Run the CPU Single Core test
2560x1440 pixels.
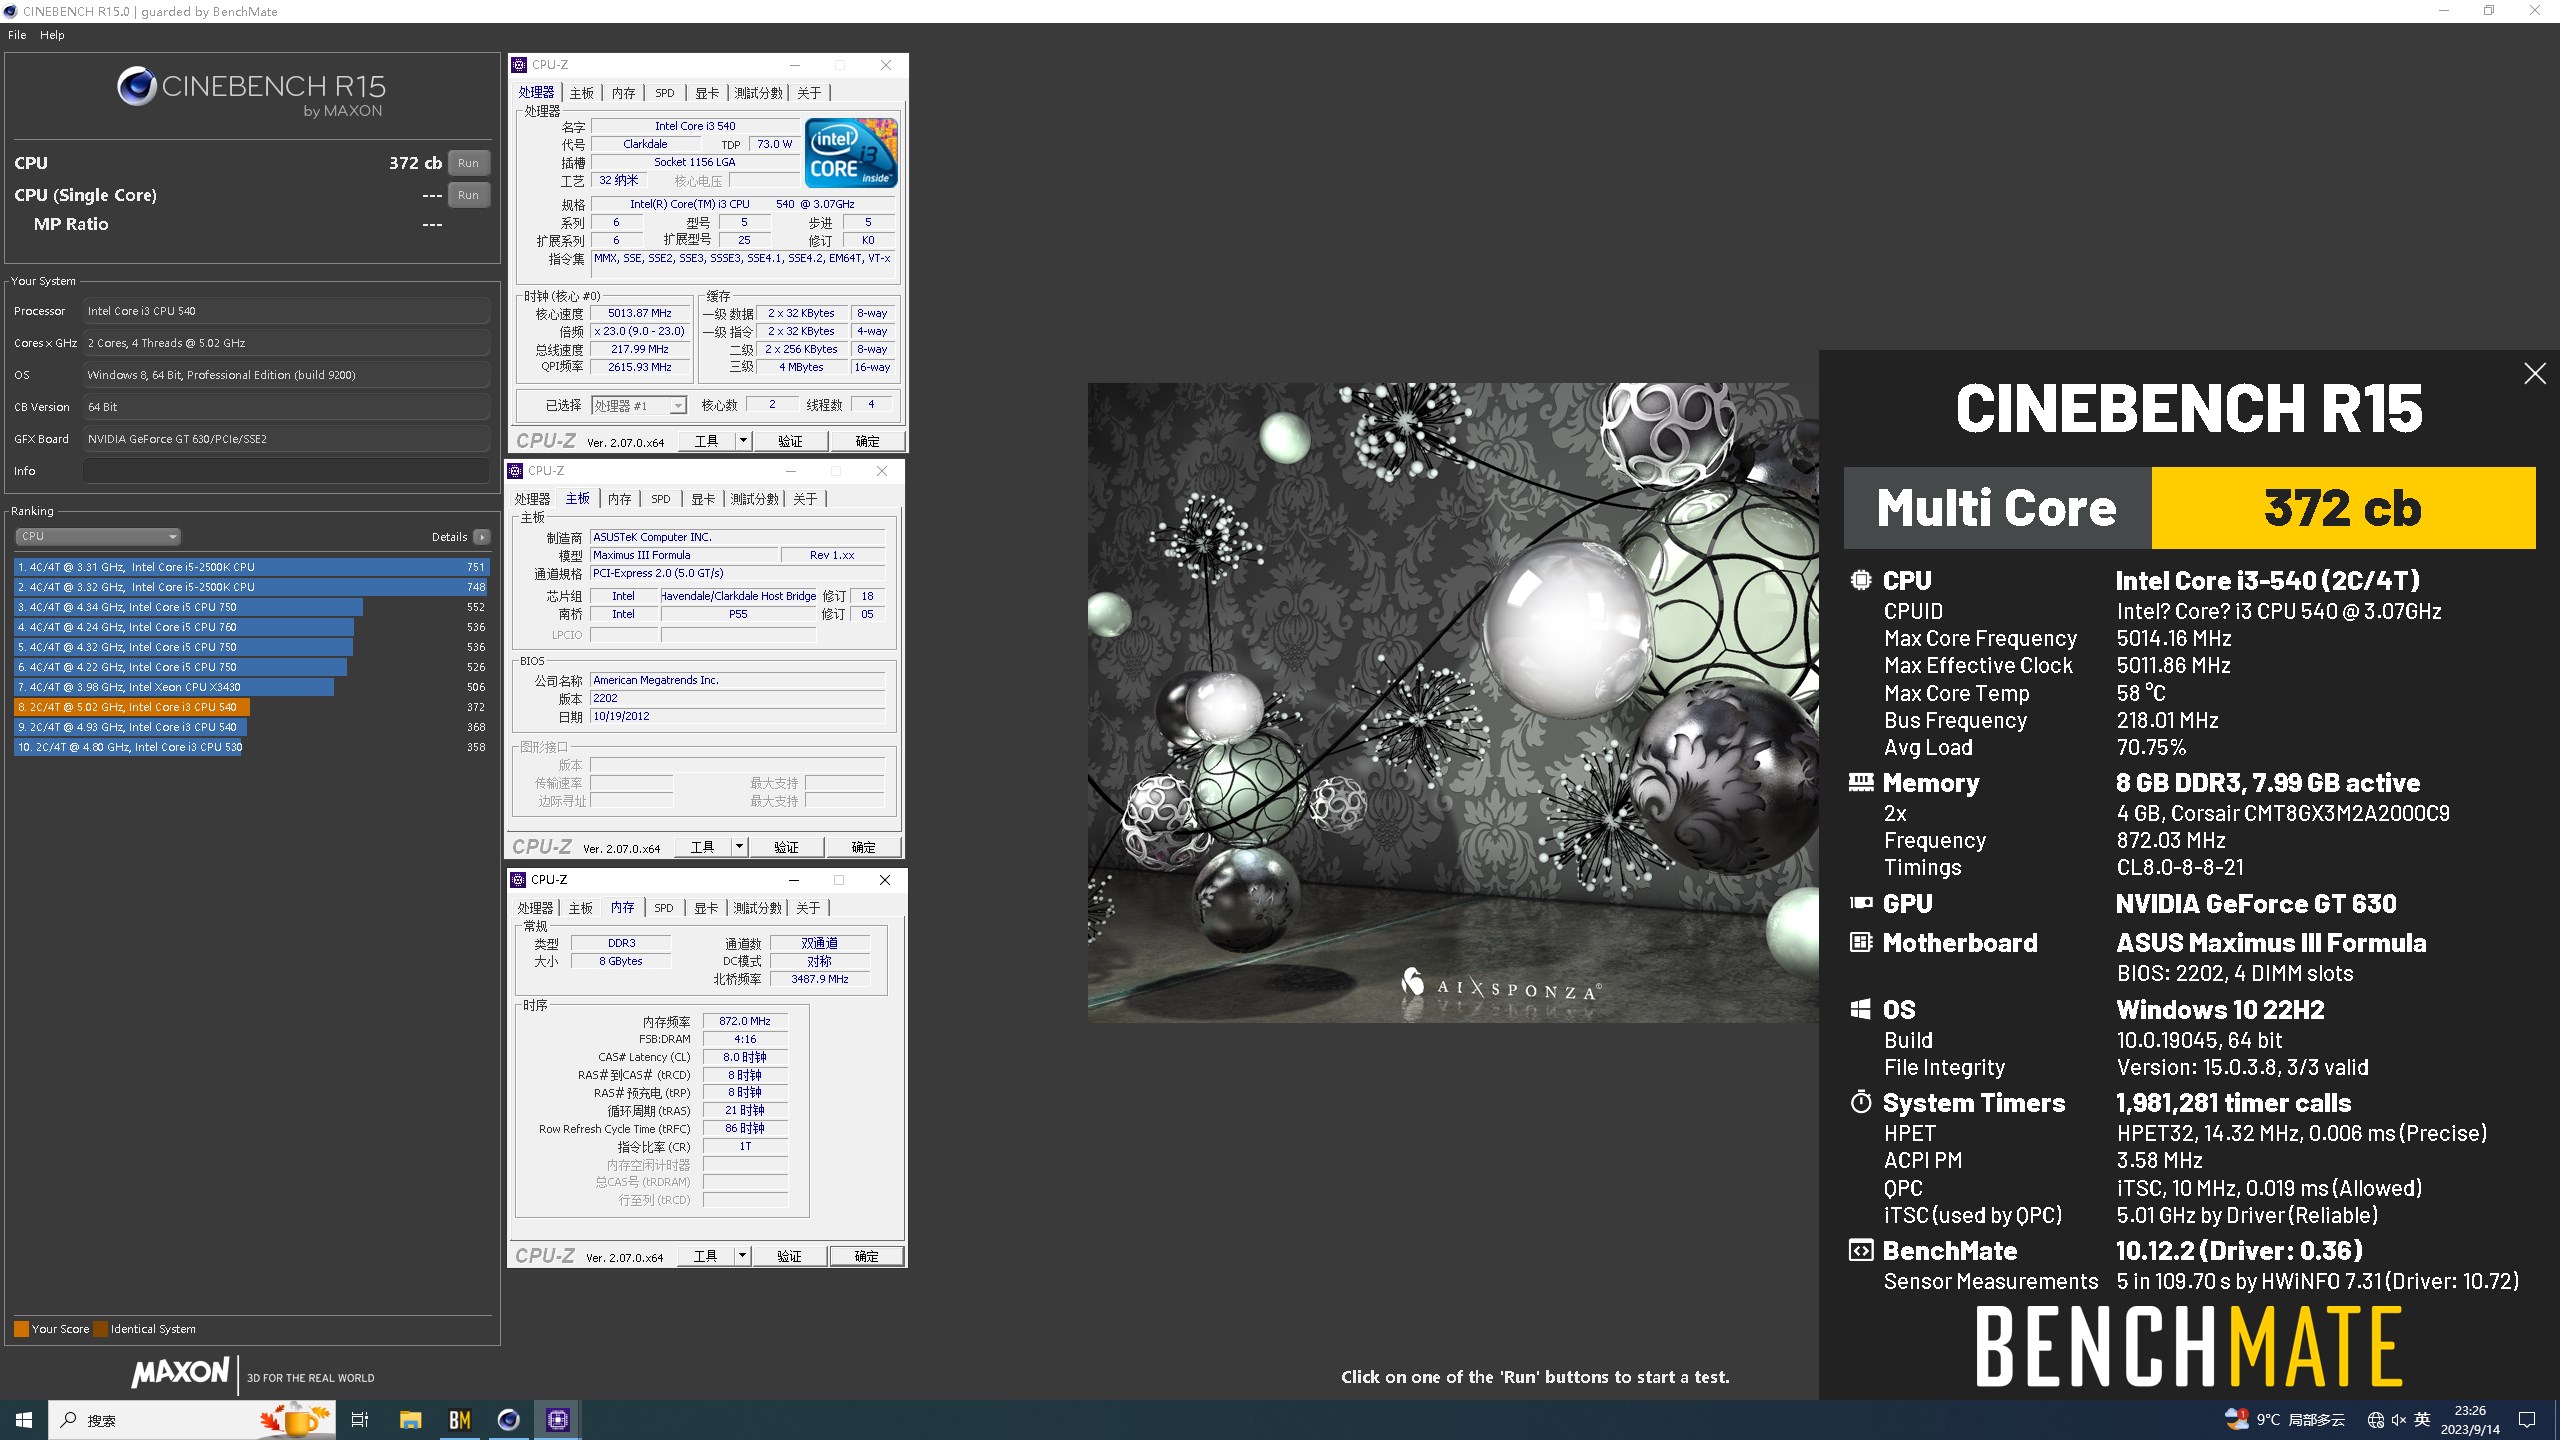tap(468, 195)
